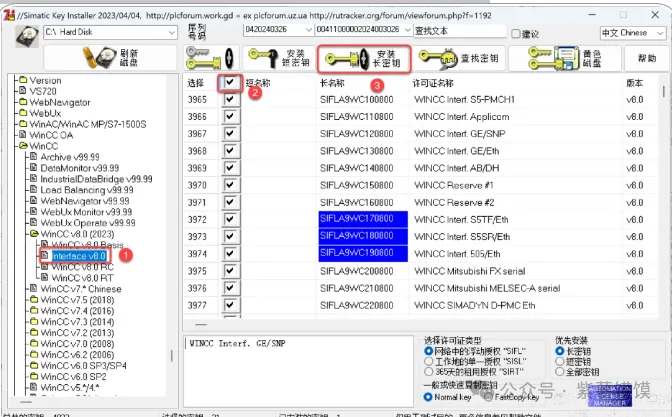Click the 帮助 help button
Screen dimensions: 672x417
click(647, 58)
